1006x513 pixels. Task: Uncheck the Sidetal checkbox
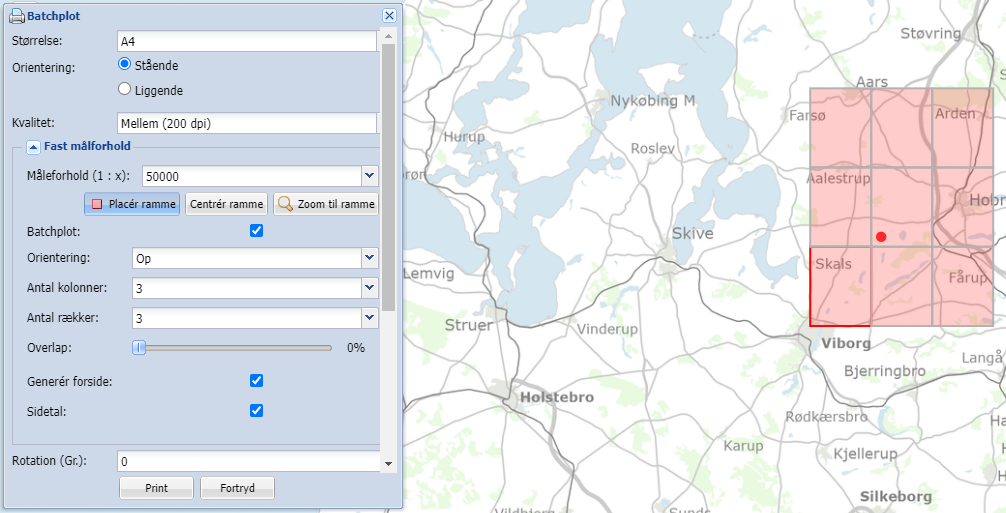point(256,410)
